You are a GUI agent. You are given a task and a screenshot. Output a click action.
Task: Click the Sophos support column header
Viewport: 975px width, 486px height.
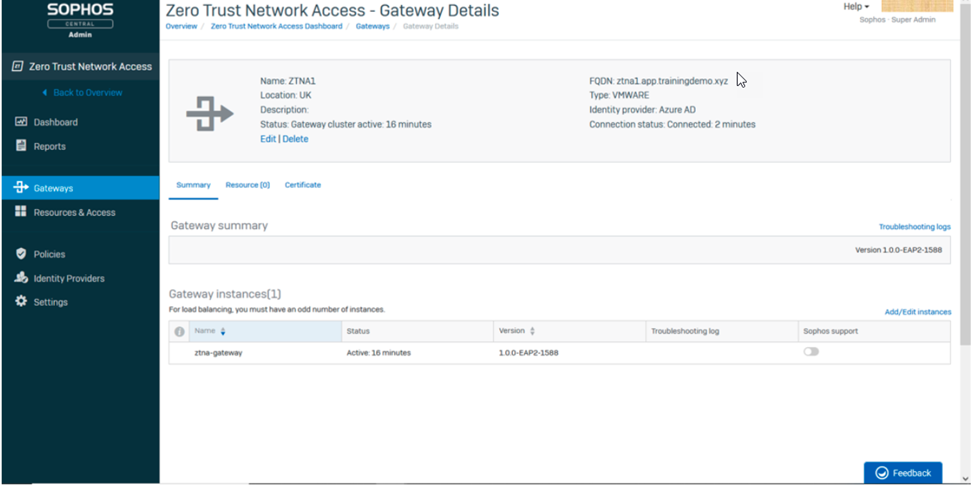point(874,331)
